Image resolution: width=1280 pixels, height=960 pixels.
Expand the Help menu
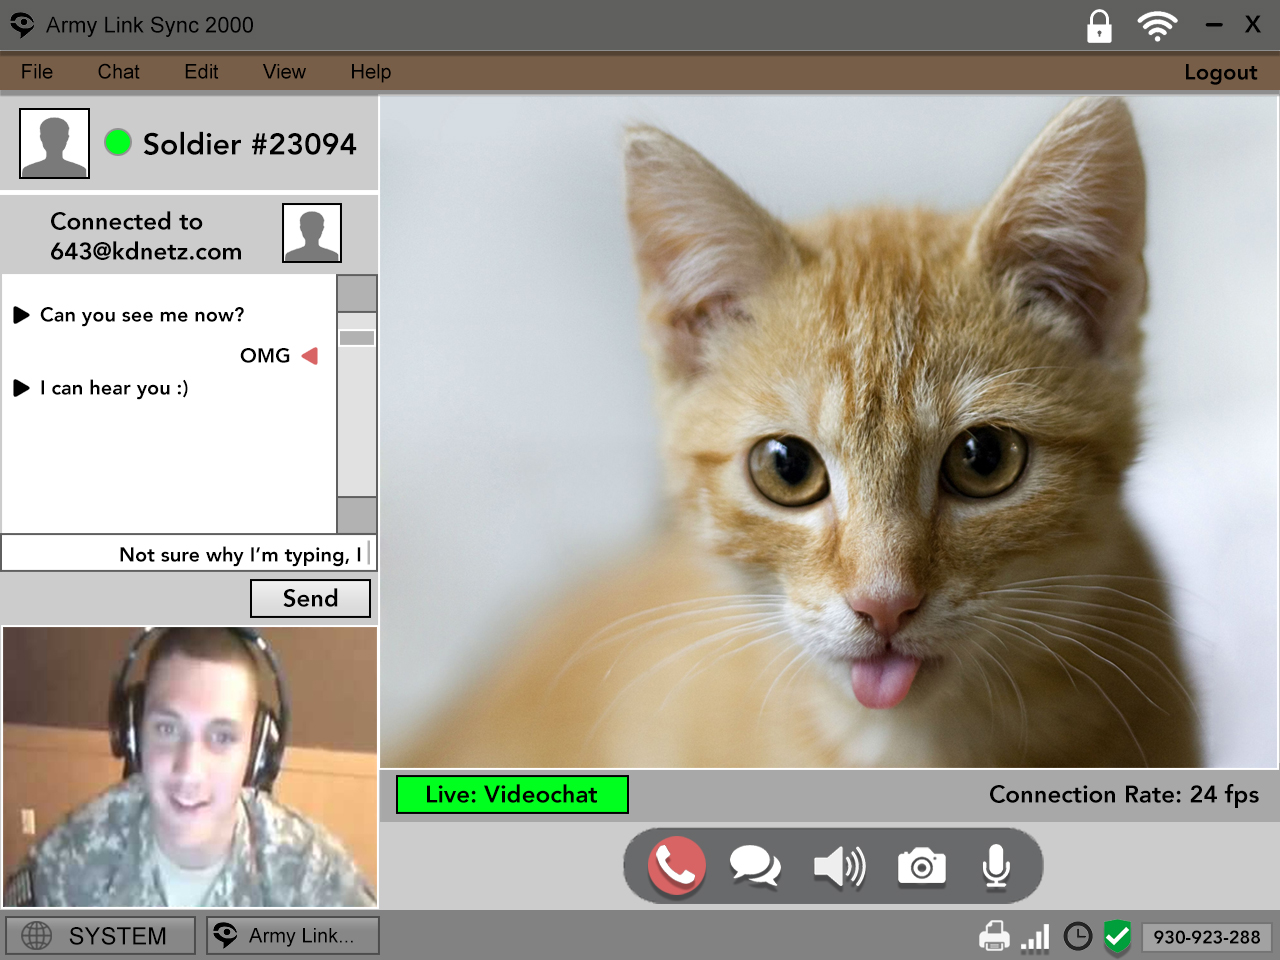(x=370, y=72)
